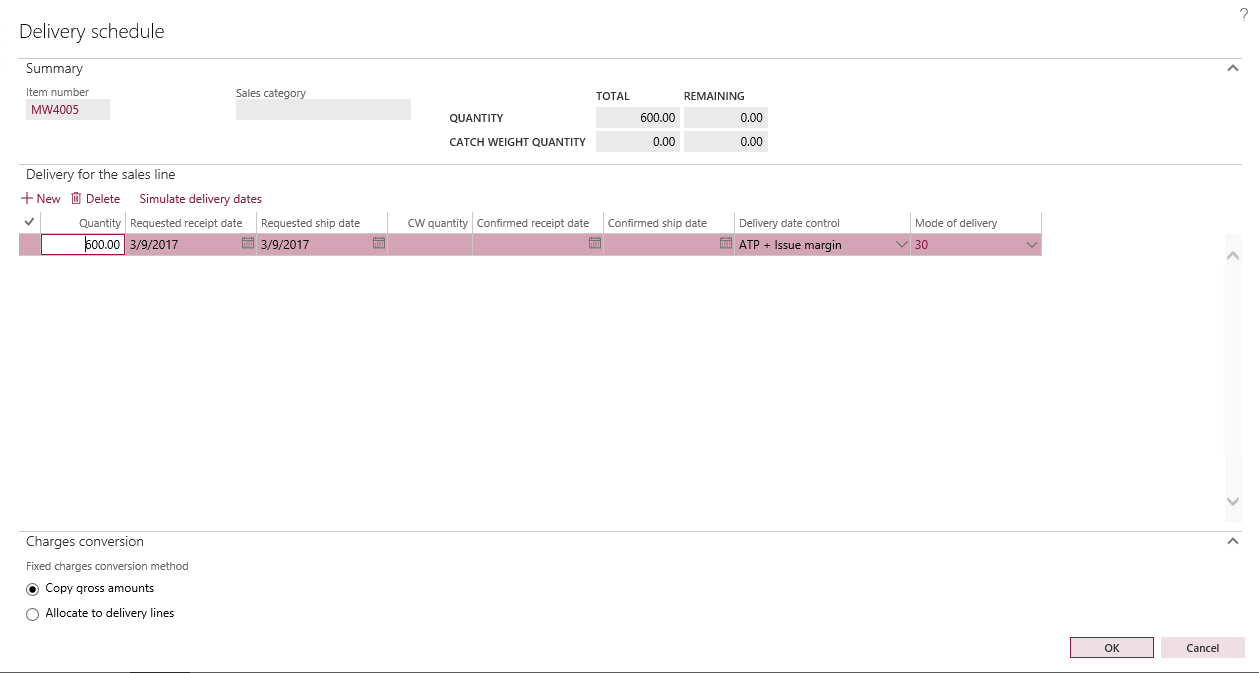Open the help question mark icon

tap(1244, 15)
